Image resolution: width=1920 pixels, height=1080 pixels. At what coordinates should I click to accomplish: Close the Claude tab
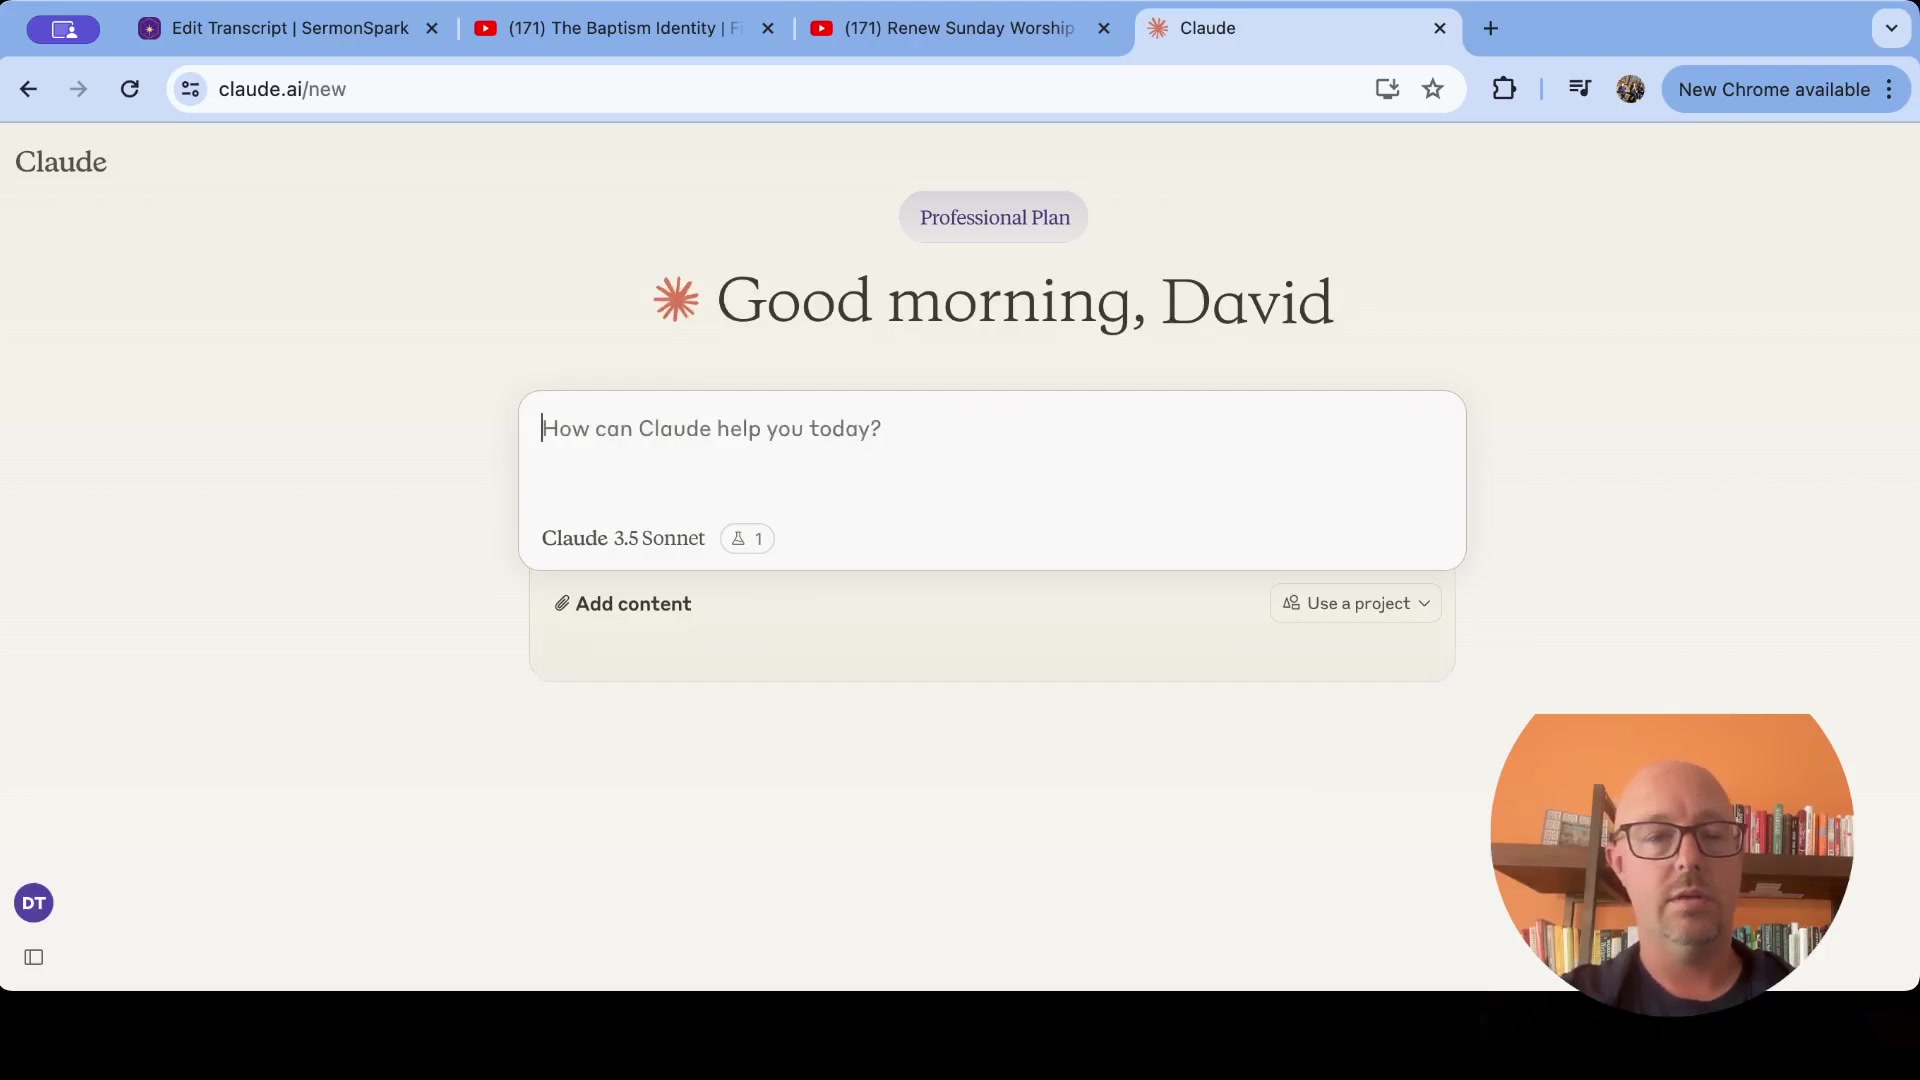click(1440, 28)
